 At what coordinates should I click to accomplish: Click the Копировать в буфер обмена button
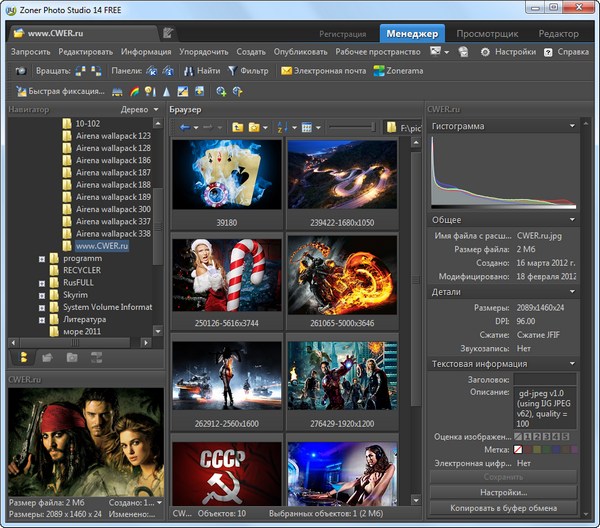tap(503, 509)
